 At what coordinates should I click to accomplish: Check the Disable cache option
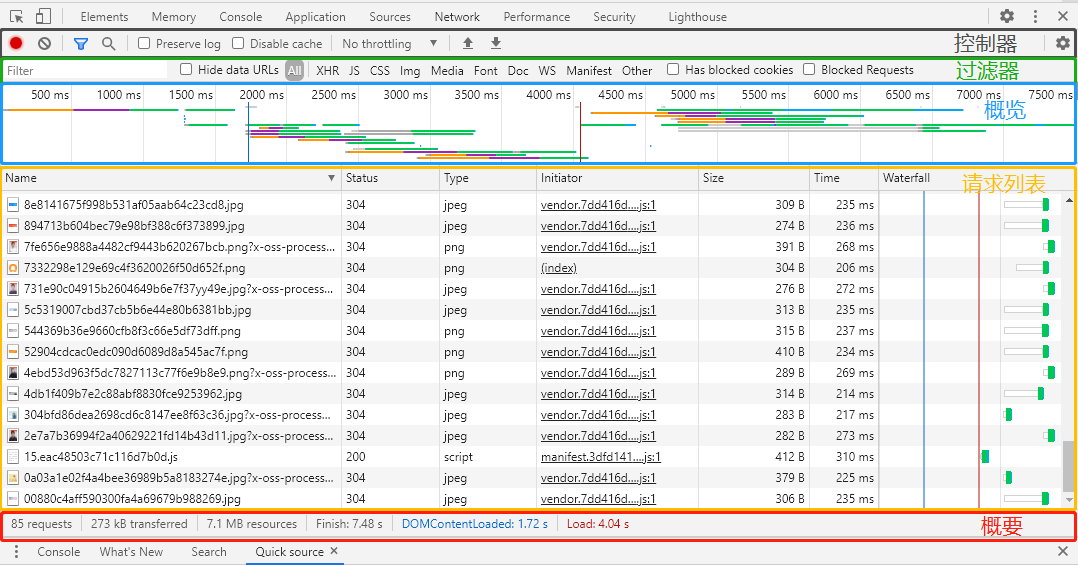239,44
